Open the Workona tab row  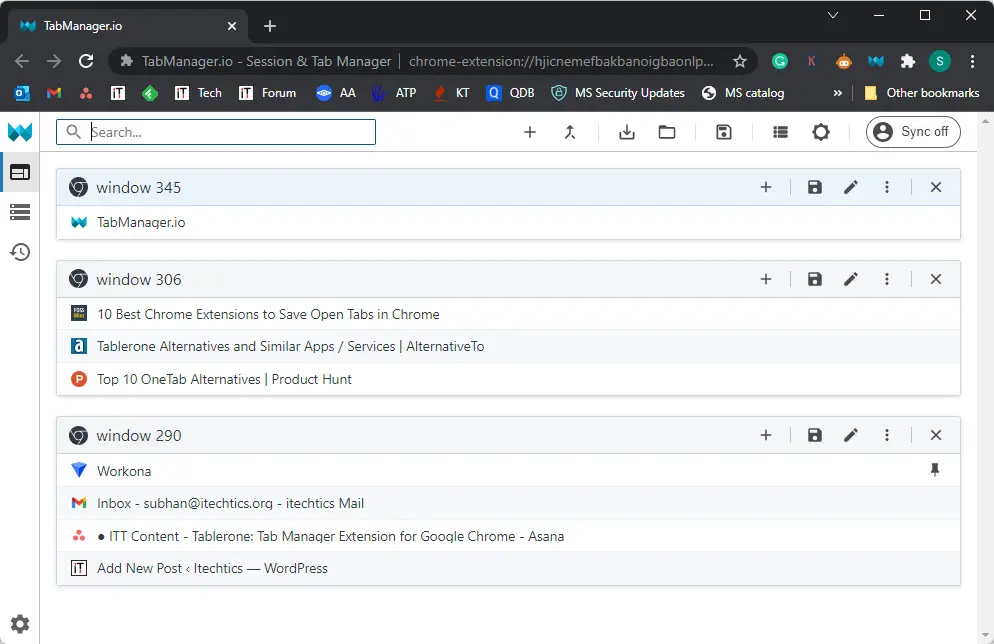pos(508,470)
